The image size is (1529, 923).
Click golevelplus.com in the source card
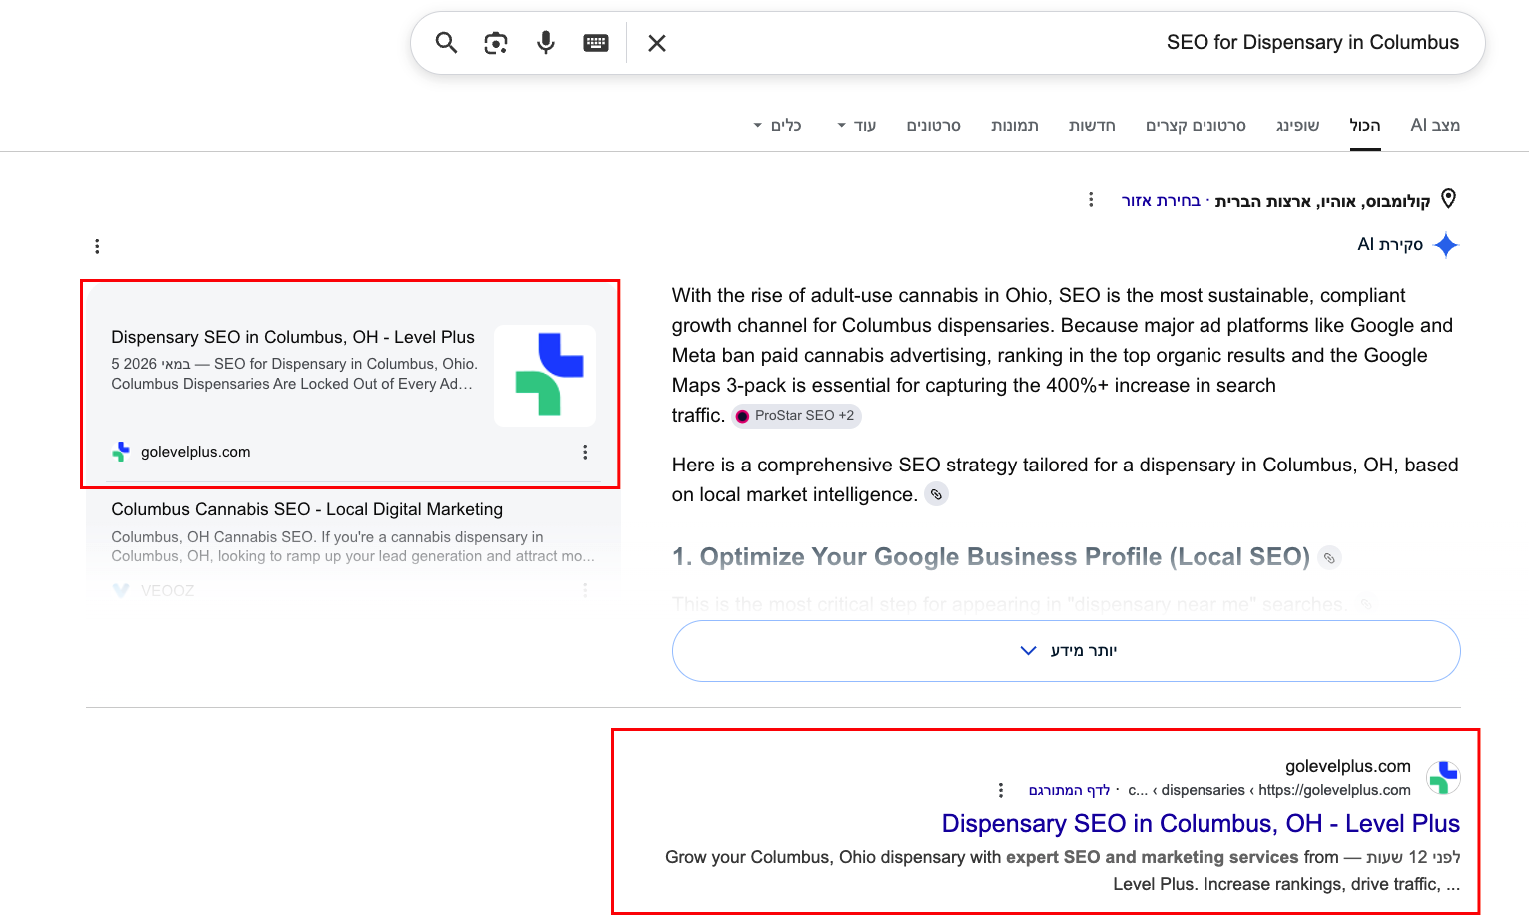point(196,452)
